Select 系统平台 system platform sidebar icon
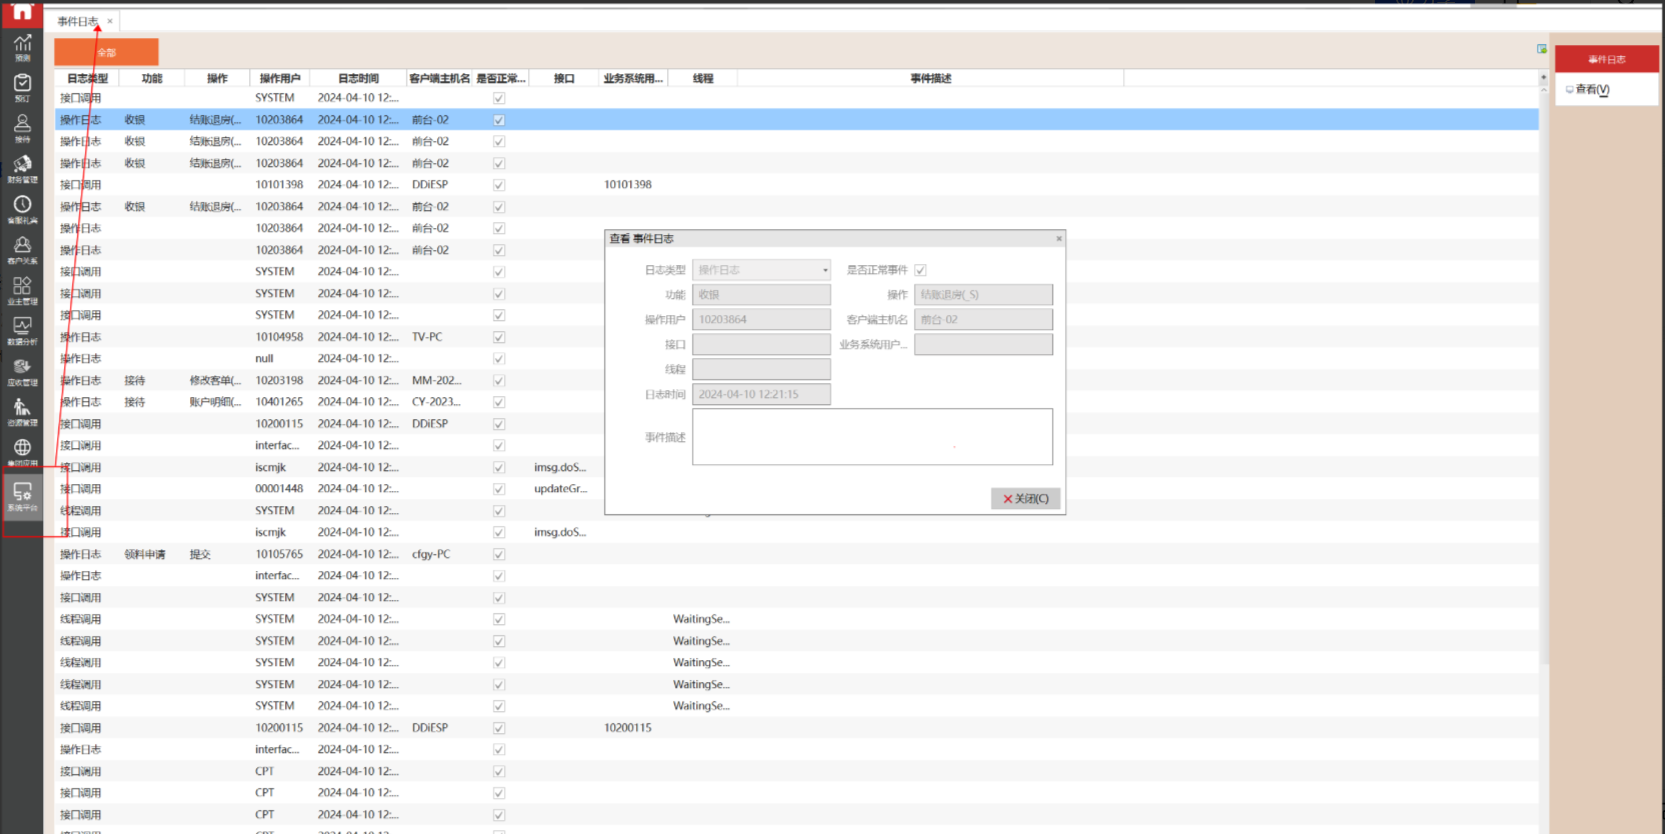The width and height of the screenshot is (1665, 834). coord(22,495)
